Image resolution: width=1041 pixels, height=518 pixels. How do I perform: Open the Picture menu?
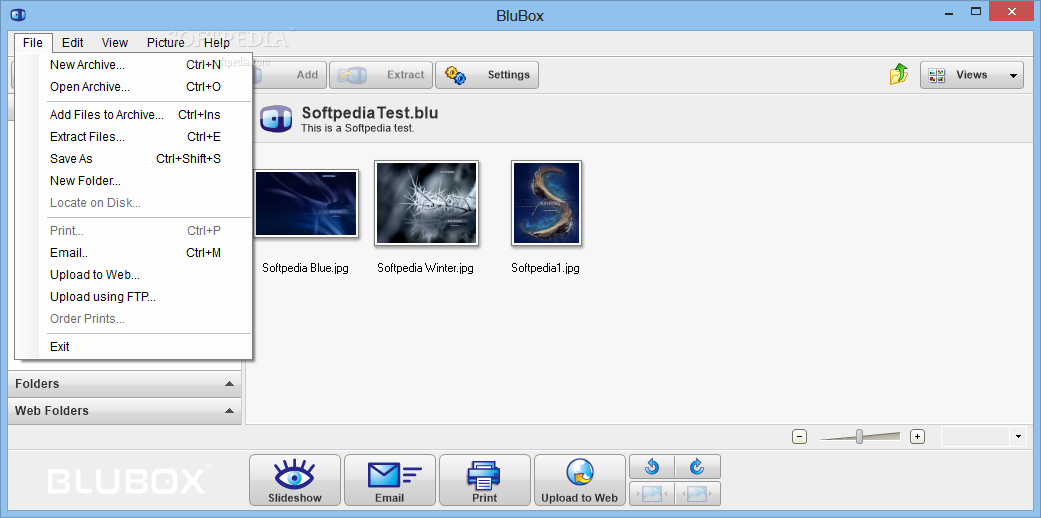click(165, 43)
